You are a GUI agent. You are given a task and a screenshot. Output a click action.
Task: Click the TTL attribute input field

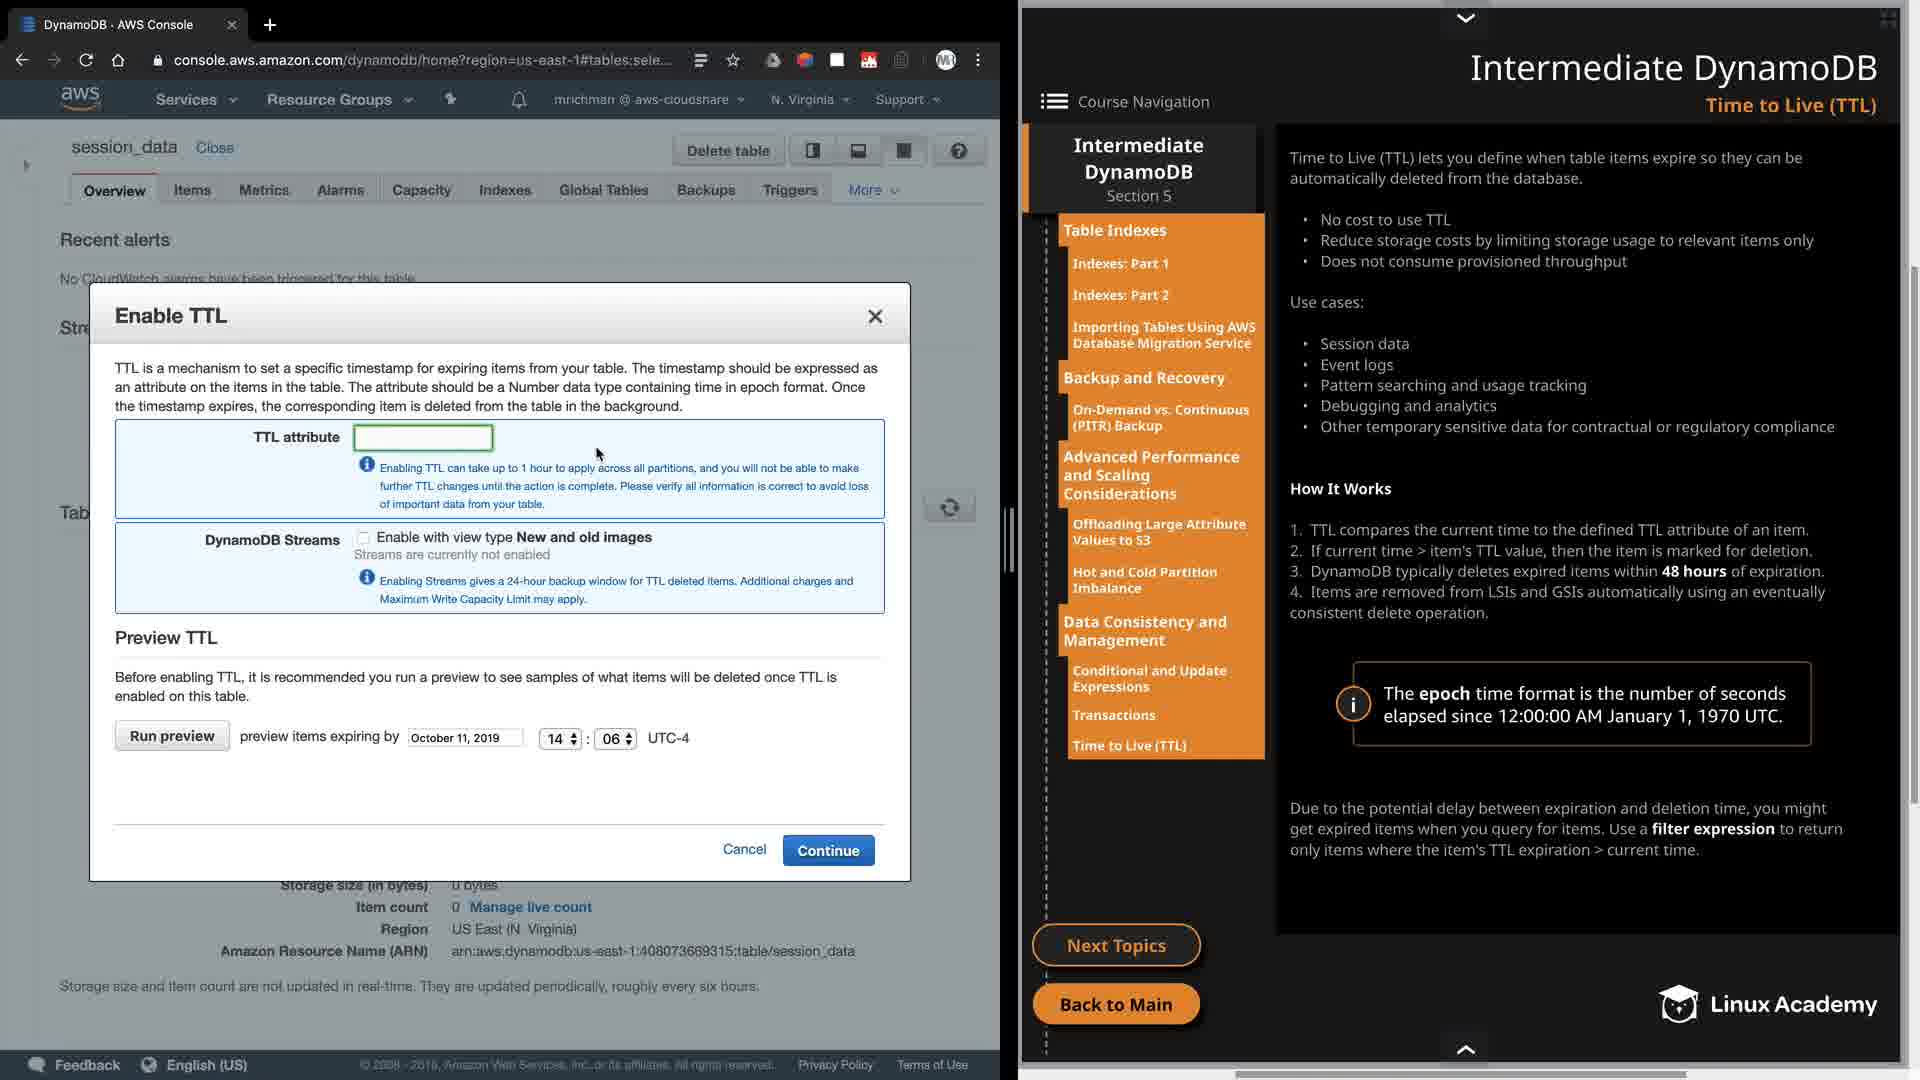coord(423,438)
